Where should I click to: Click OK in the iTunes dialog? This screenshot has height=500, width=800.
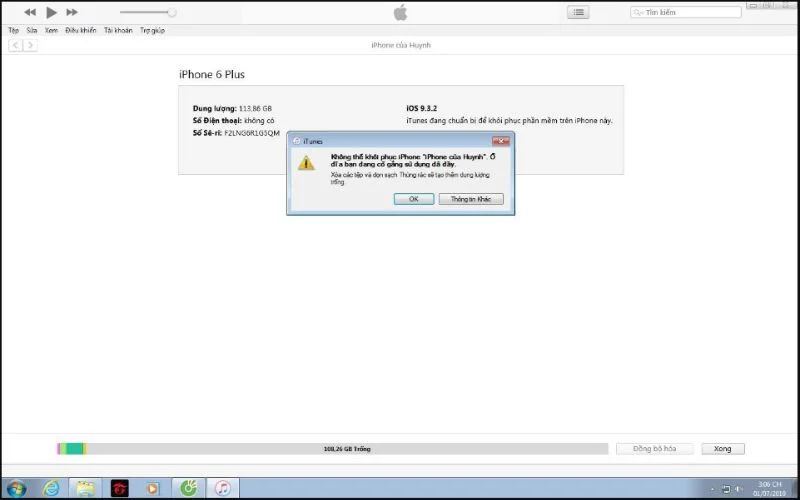[x=414, y=199]
